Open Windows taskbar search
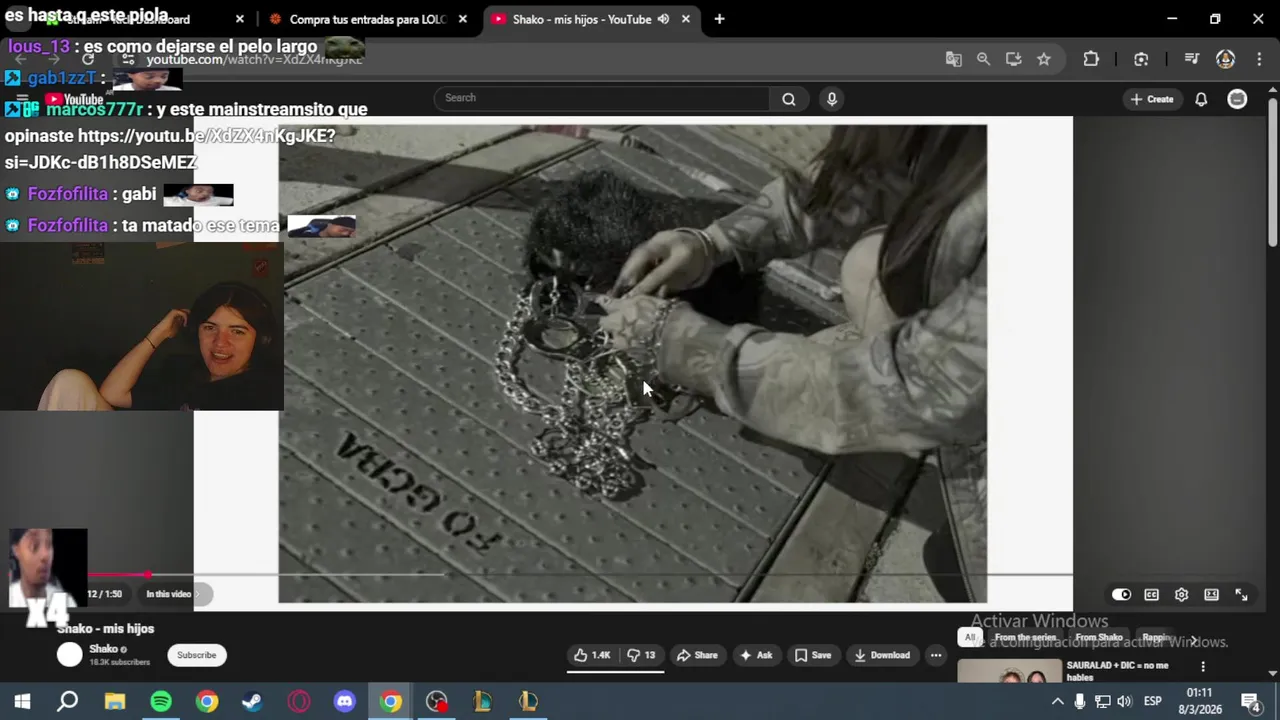The image size is (1280, 720). tap(68, 701)
